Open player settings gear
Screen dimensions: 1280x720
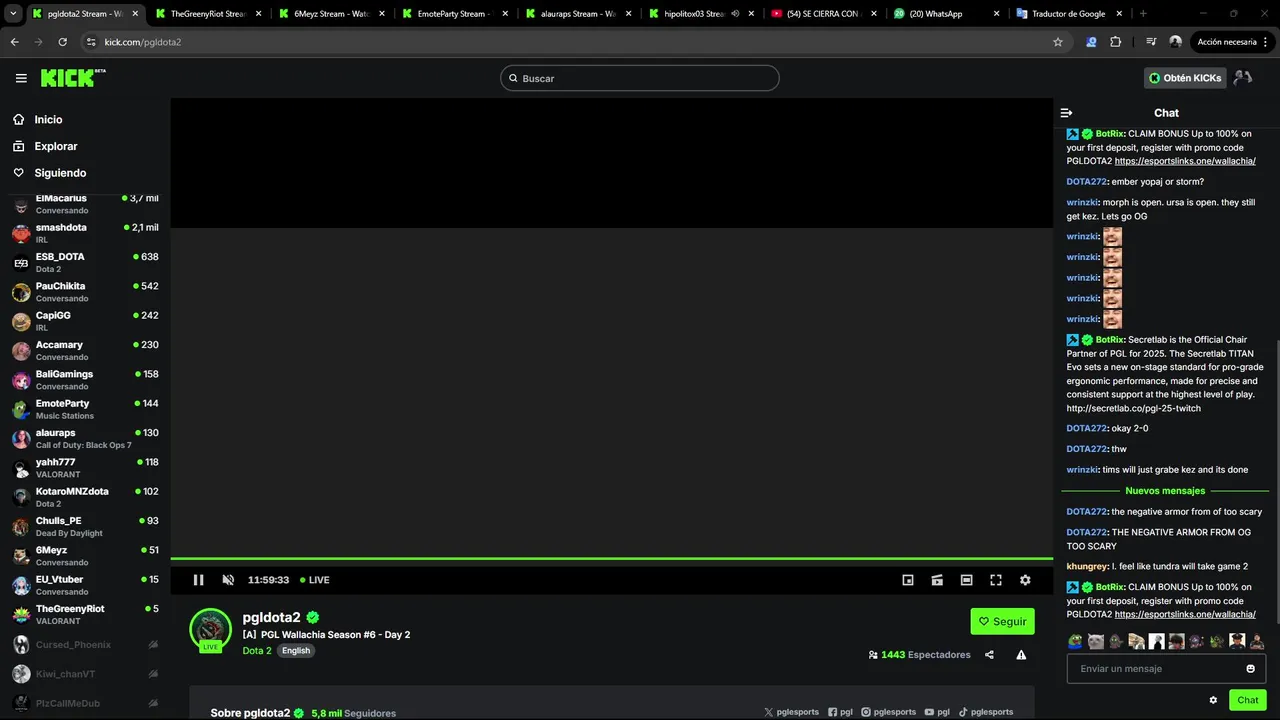pos(1025,580)
